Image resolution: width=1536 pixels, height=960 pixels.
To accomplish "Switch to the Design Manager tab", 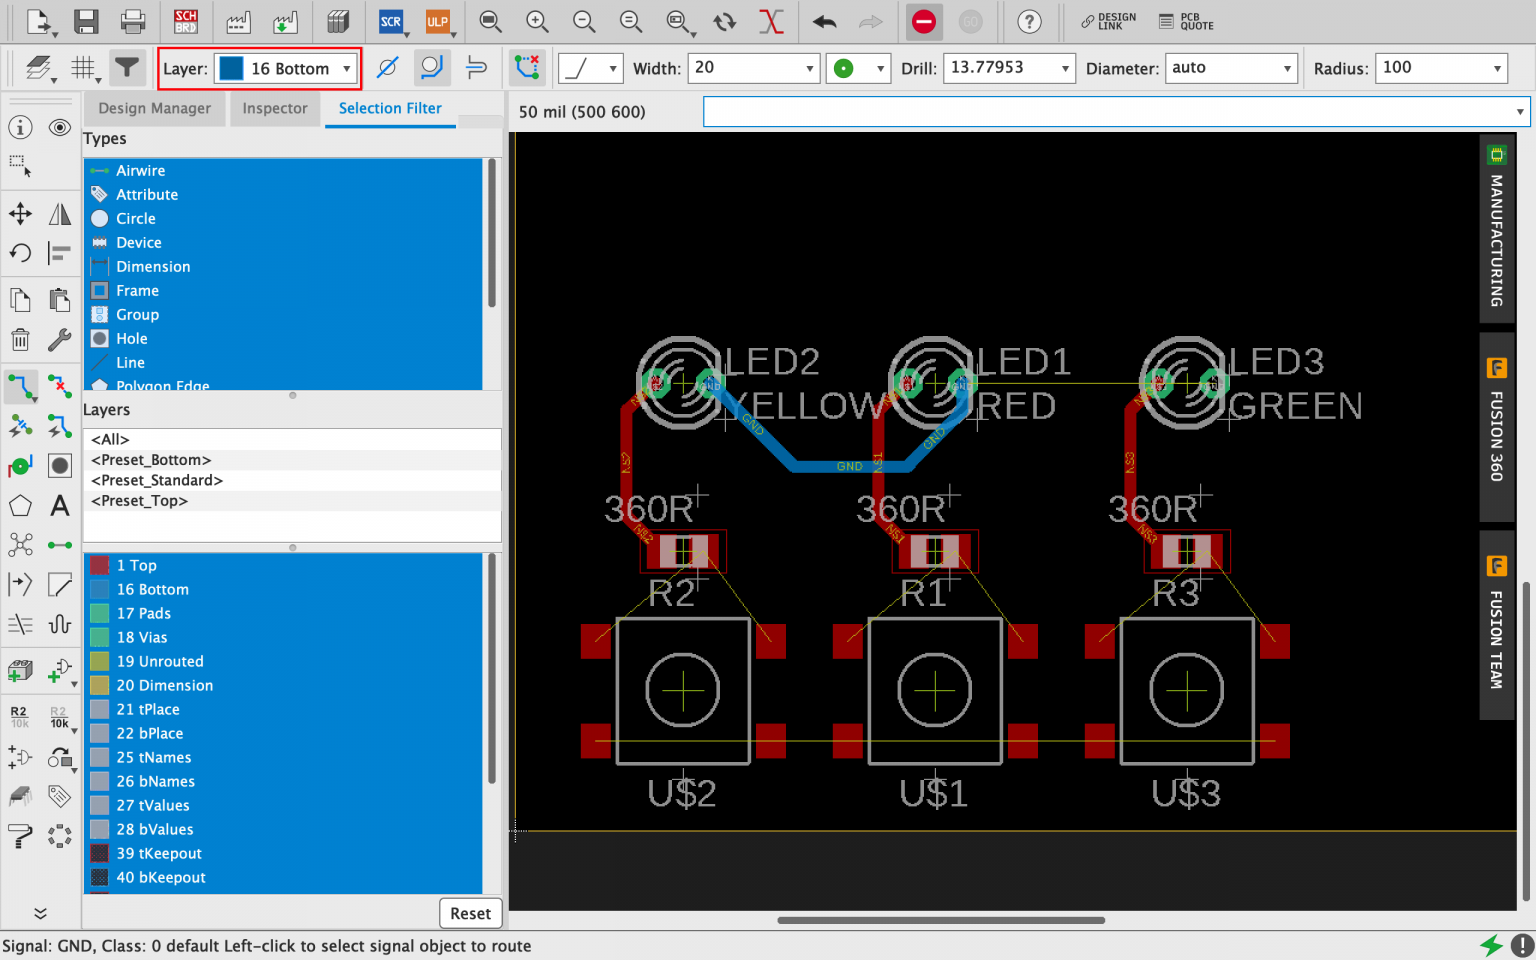I will point(154,108).
